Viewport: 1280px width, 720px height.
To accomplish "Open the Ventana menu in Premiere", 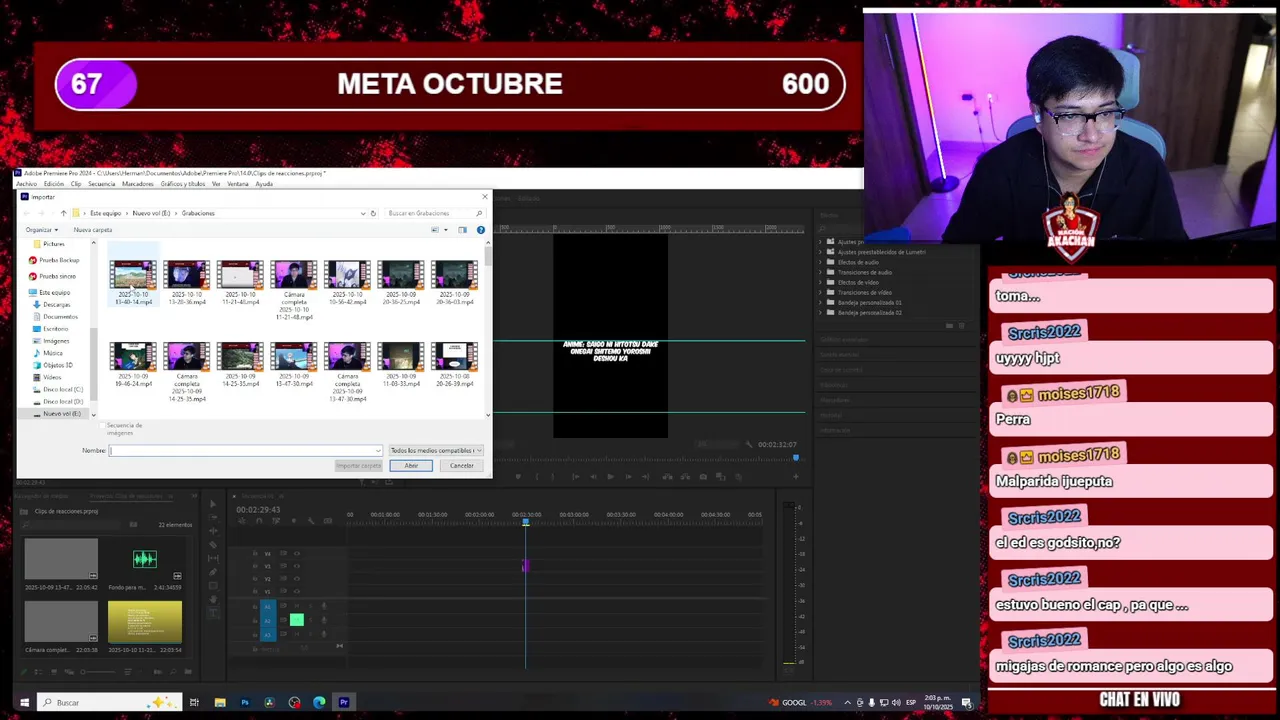I will pos(238,184).
